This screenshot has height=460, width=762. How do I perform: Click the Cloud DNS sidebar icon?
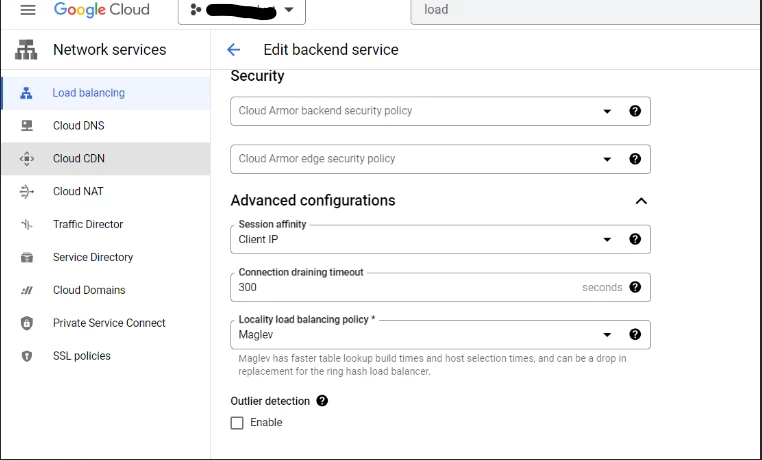click(x=27, y=126)
